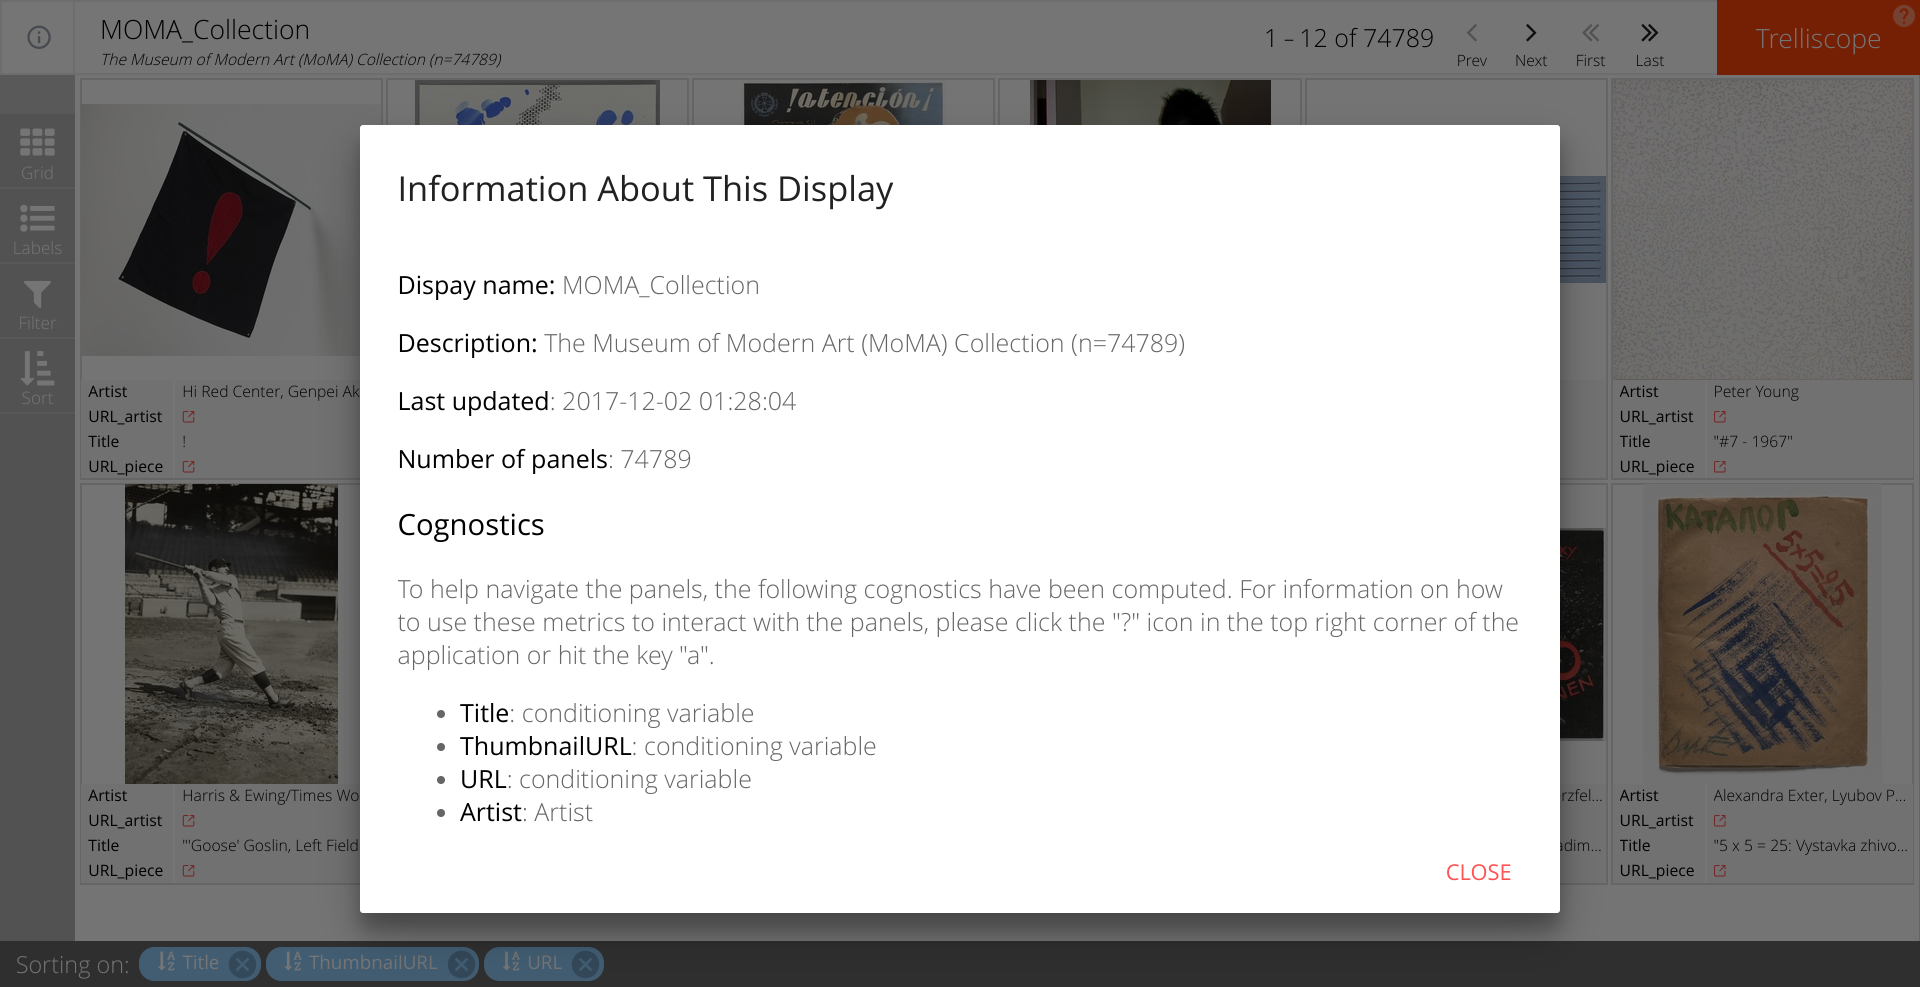Viewport: 1920px width, 987px height.
Task: Click the '"#7 - 1967"' title label
Action: (x=1753, y=442)
